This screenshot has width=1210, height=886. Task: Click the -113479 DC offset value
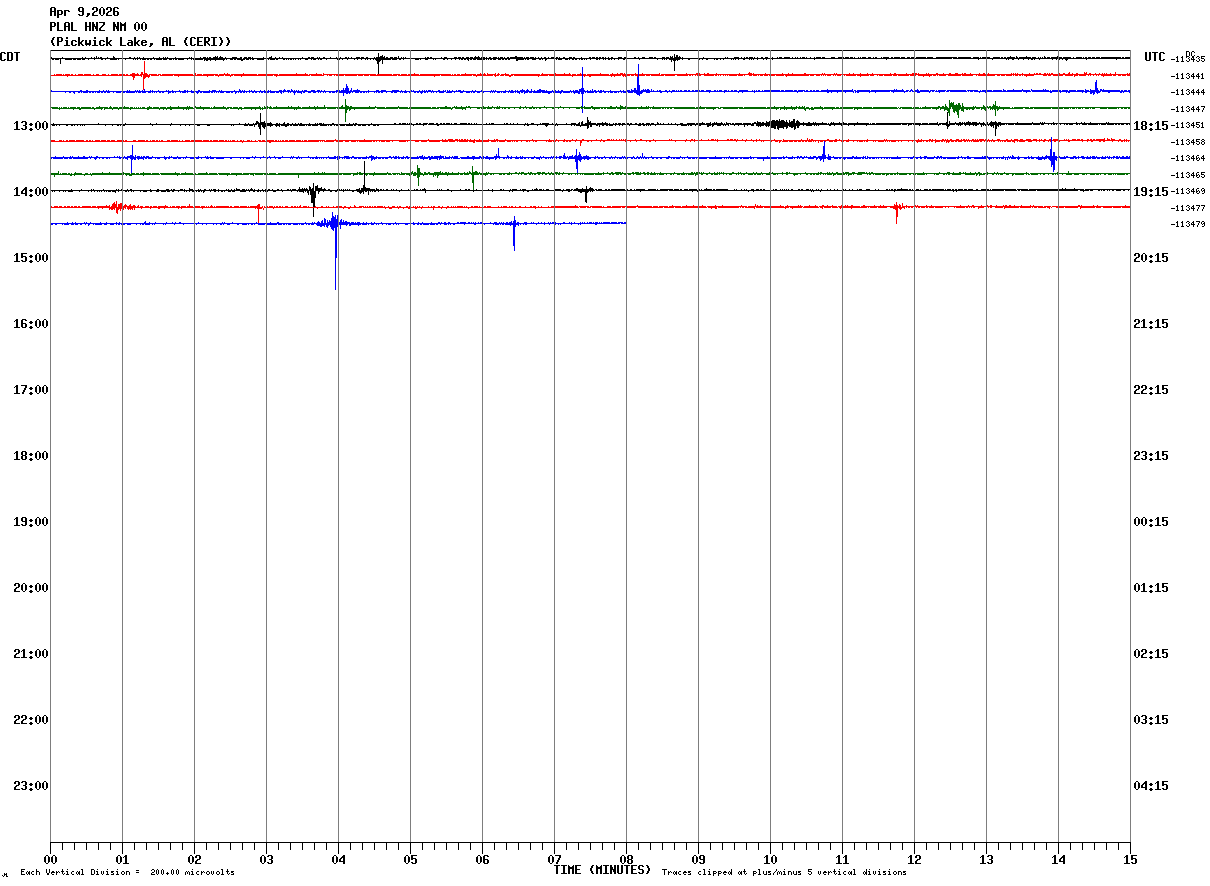click(1188, 224)
